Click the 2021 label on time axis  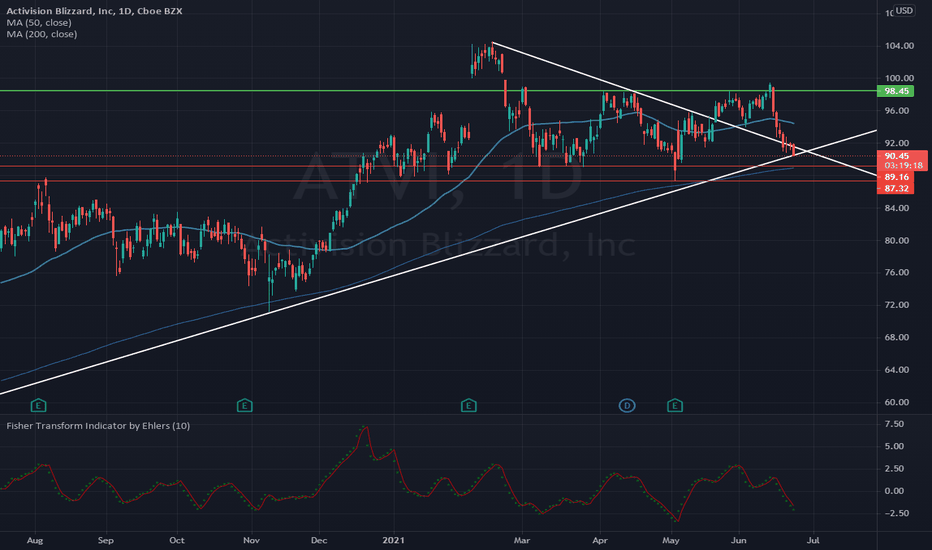click(x=393, y=540)
